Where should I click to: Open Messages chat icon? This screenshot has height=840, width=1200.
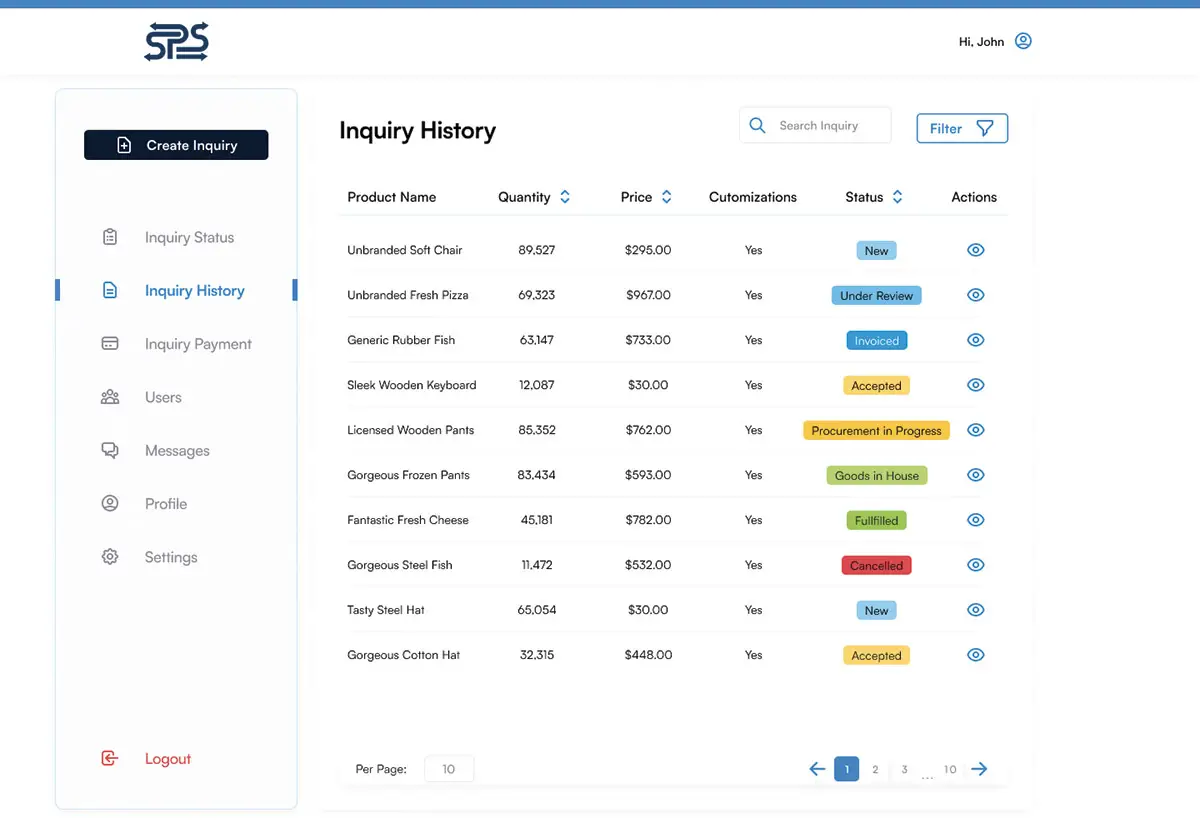tap(110, 450)
